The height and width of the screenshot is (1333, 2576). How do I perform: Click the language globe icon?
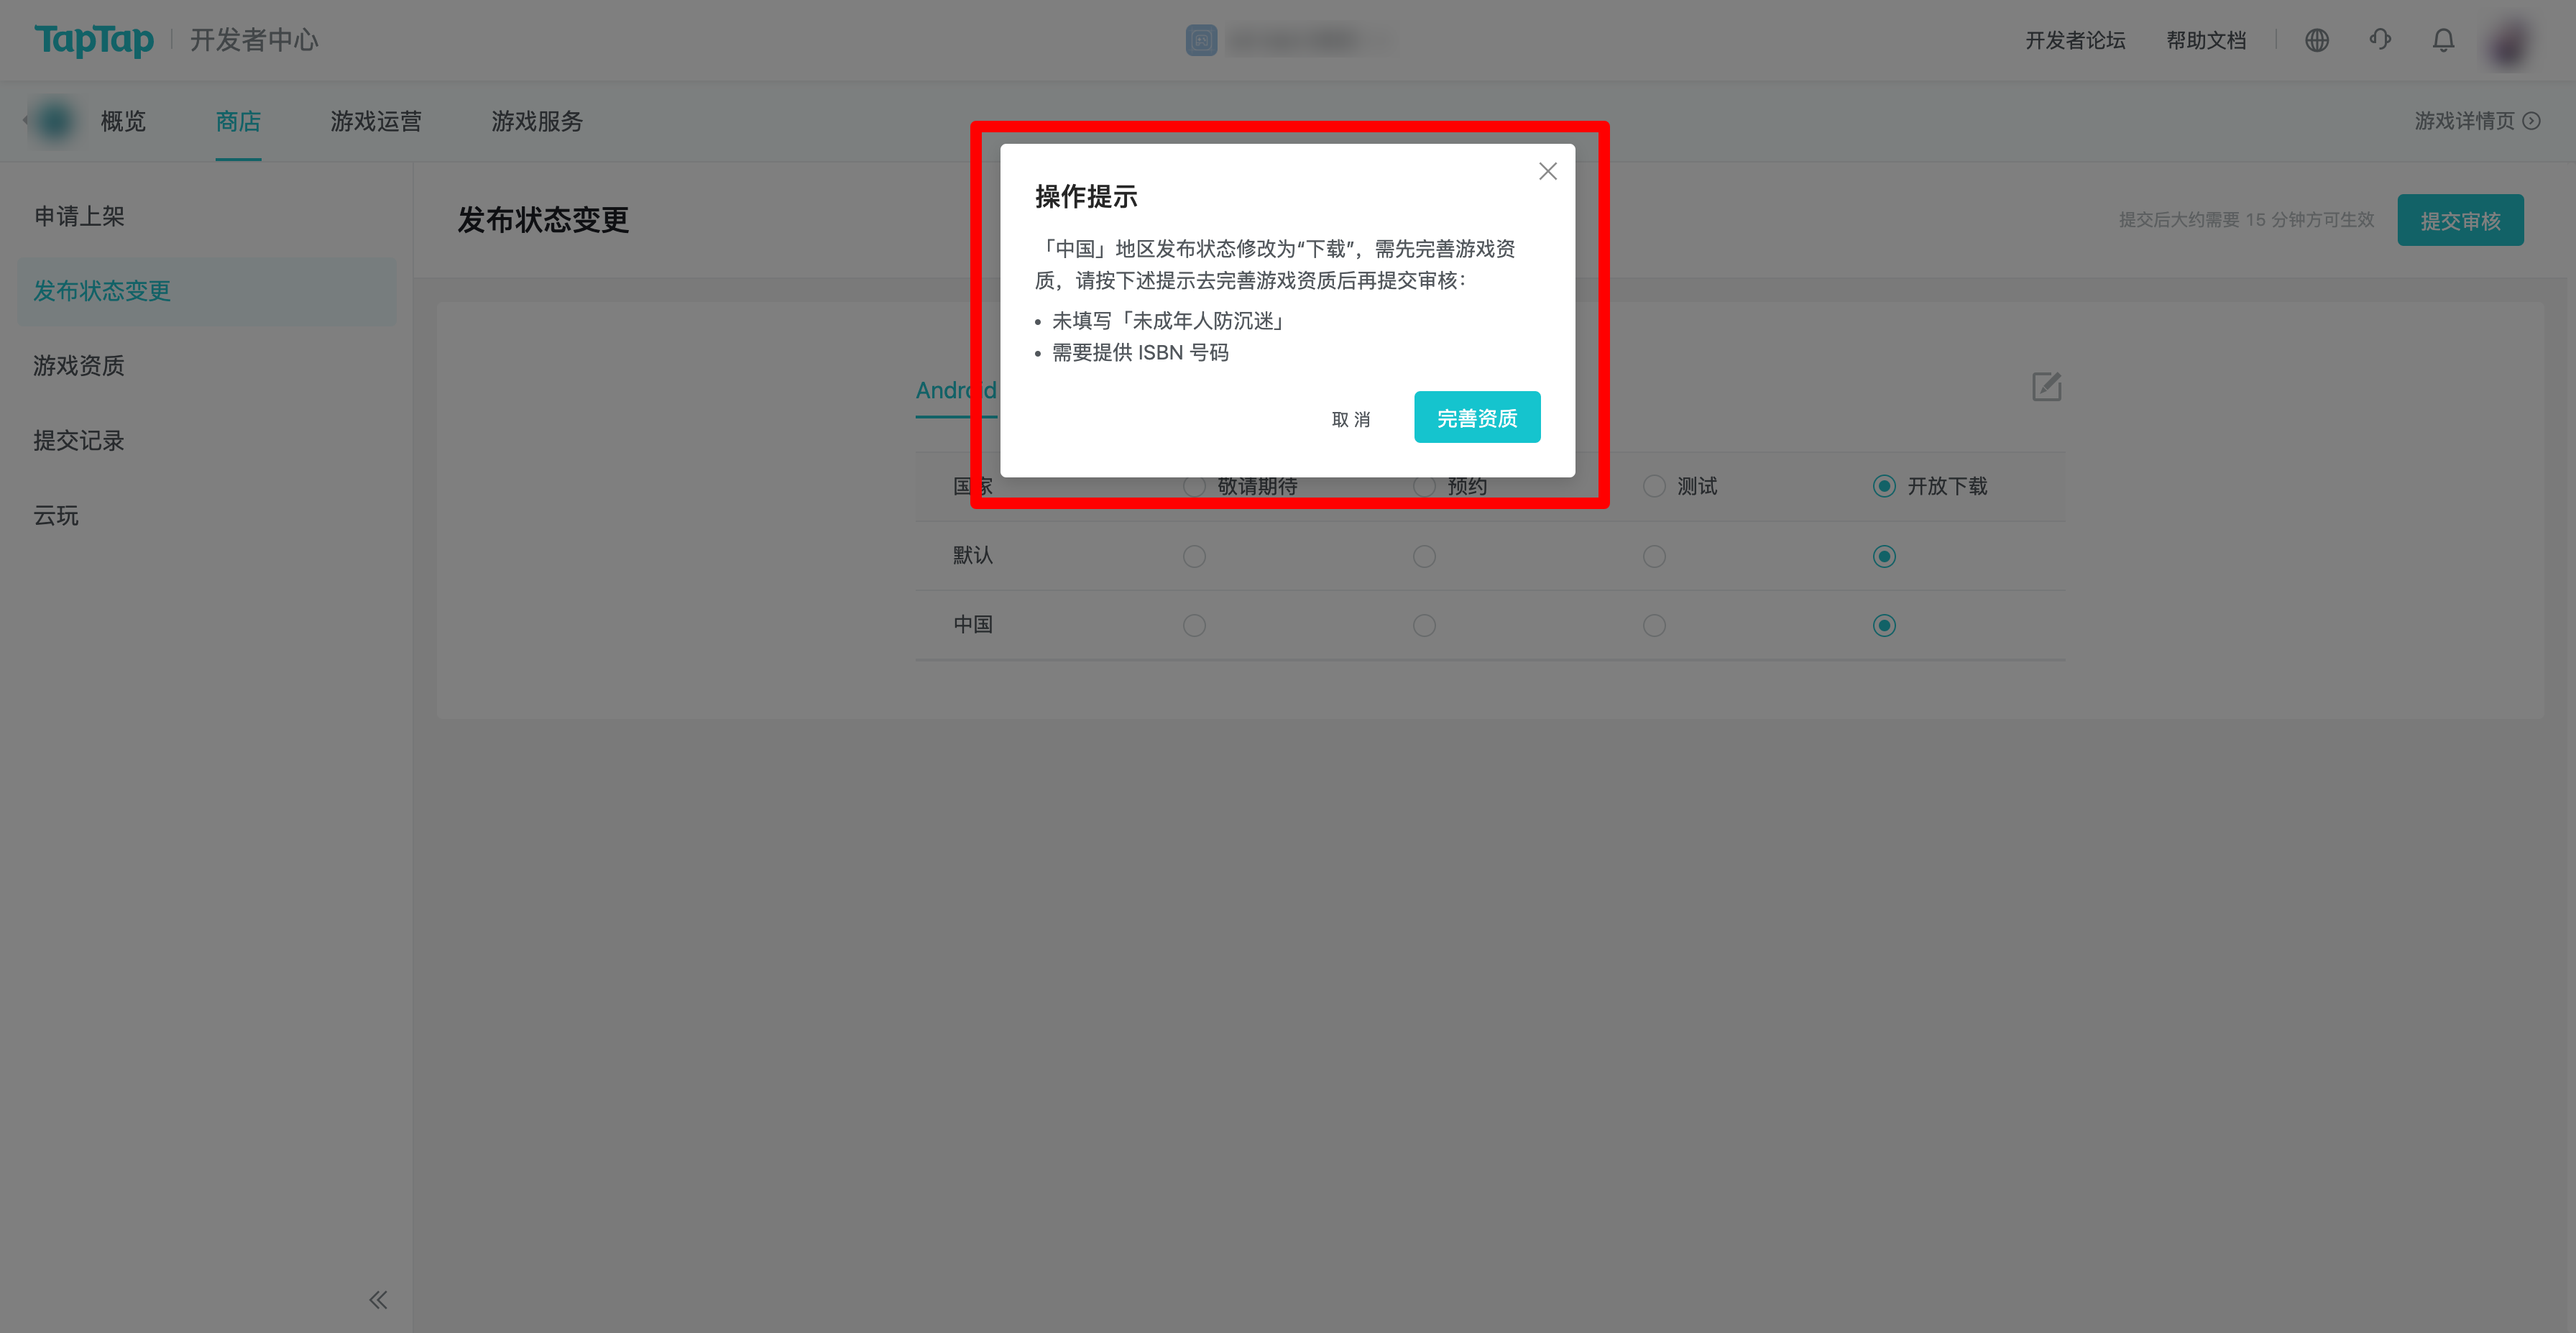tap(2317, 40)
